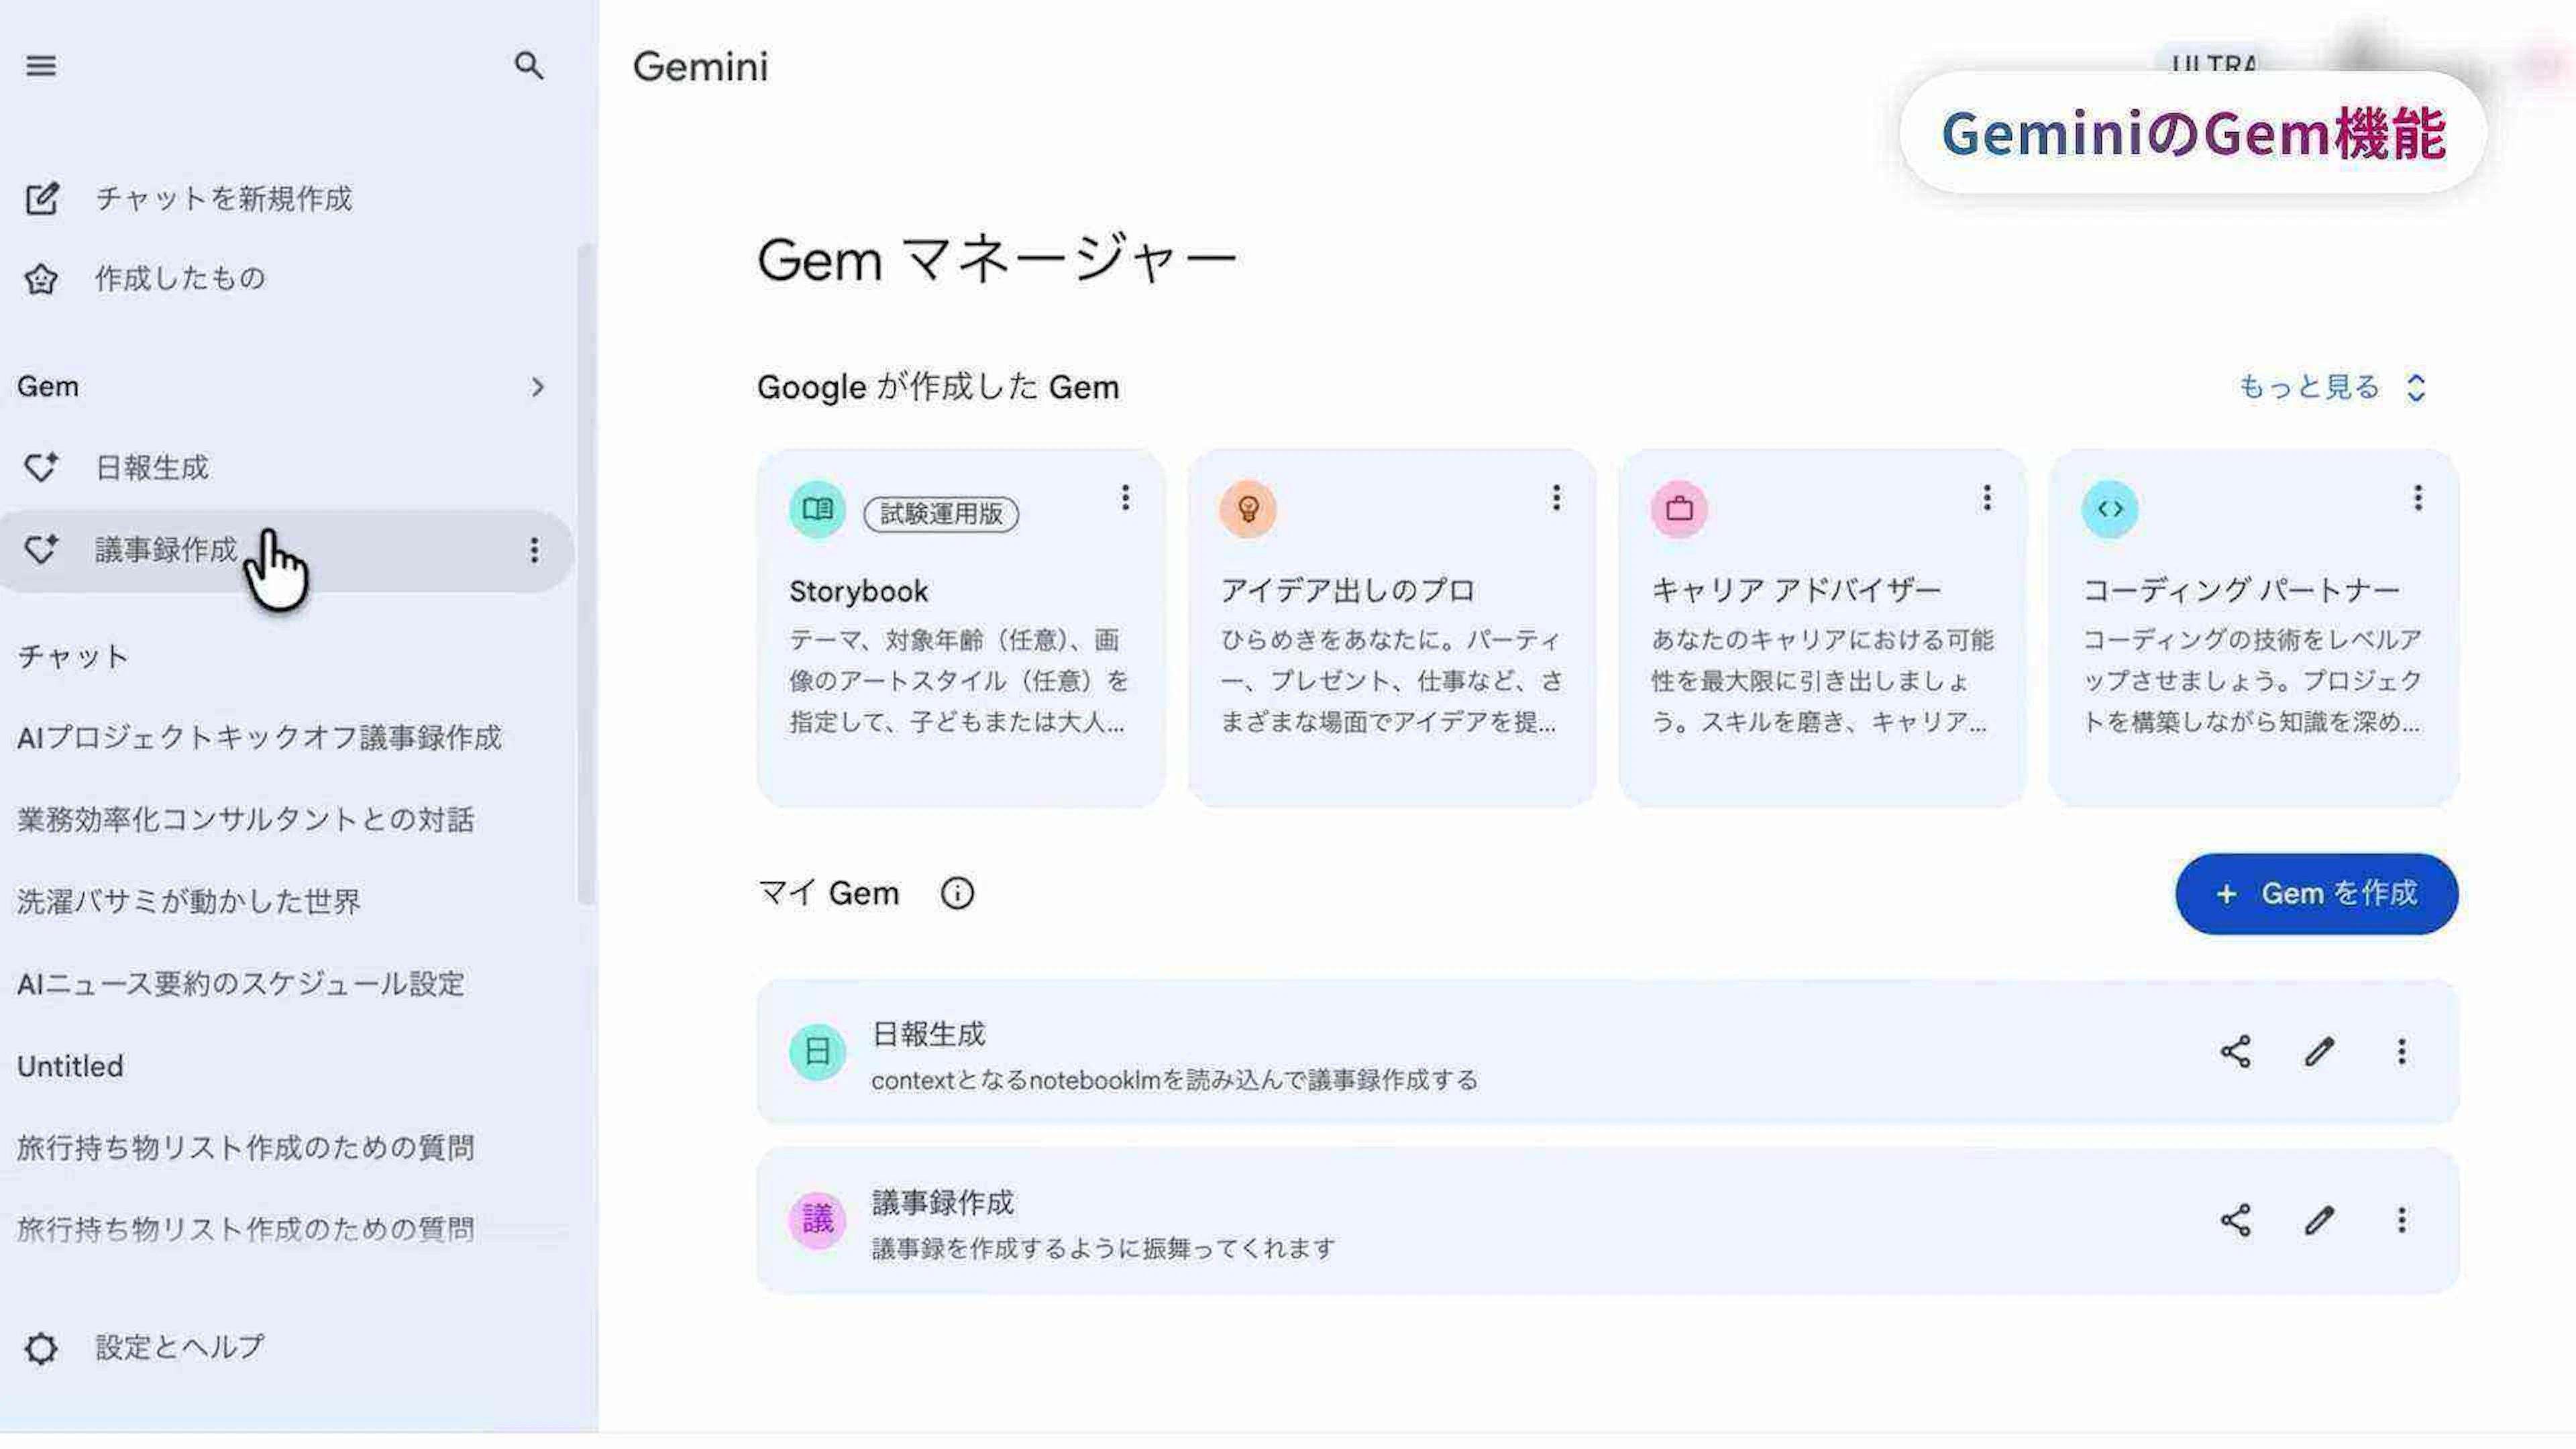Screen dimensions: 2576x1449
Task: Open the アイデア出しのプロ Gem card
Action: point(1391,628)
